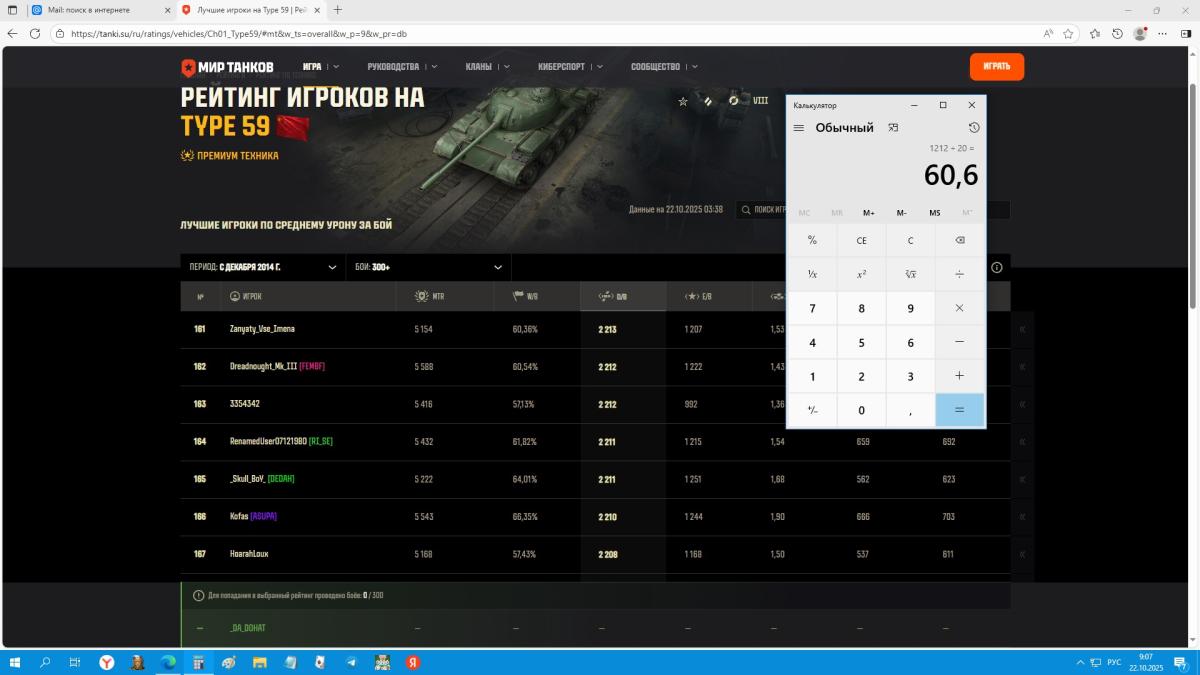Go back in the browser
The width and height of the screenshot is (1200, 675).
12,33
